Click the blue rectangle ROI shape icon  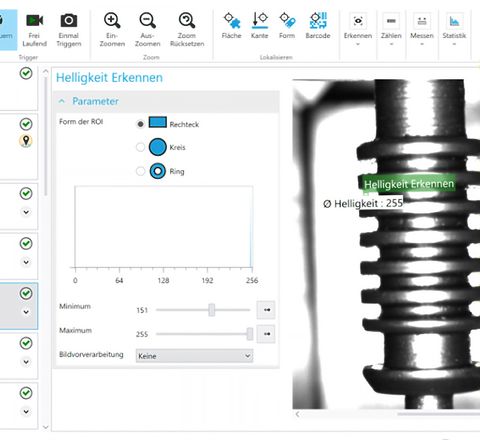pos(158,122)
